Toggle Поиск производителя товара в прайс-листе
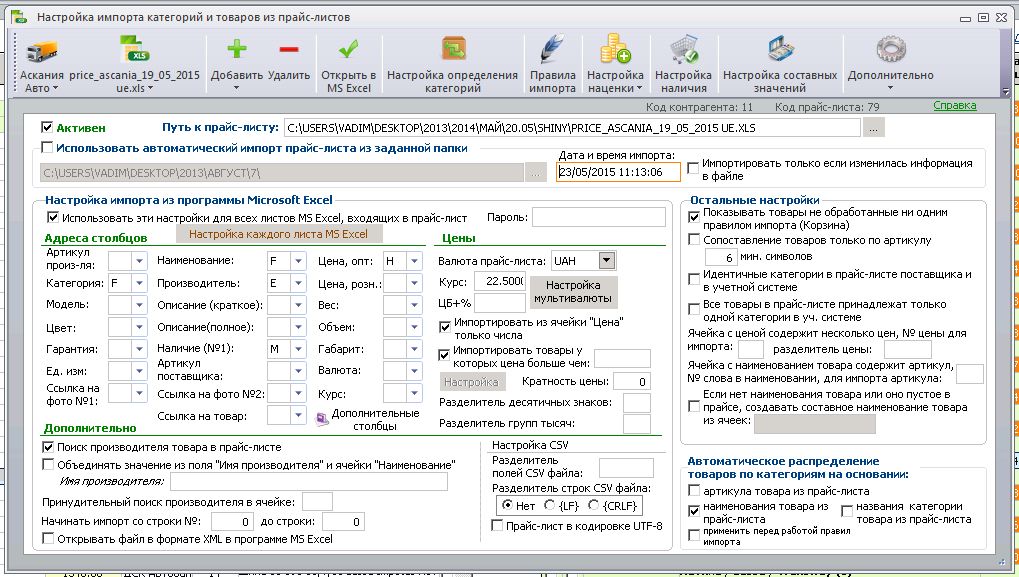The image size is (1019, 577). (x=47, y=447)
